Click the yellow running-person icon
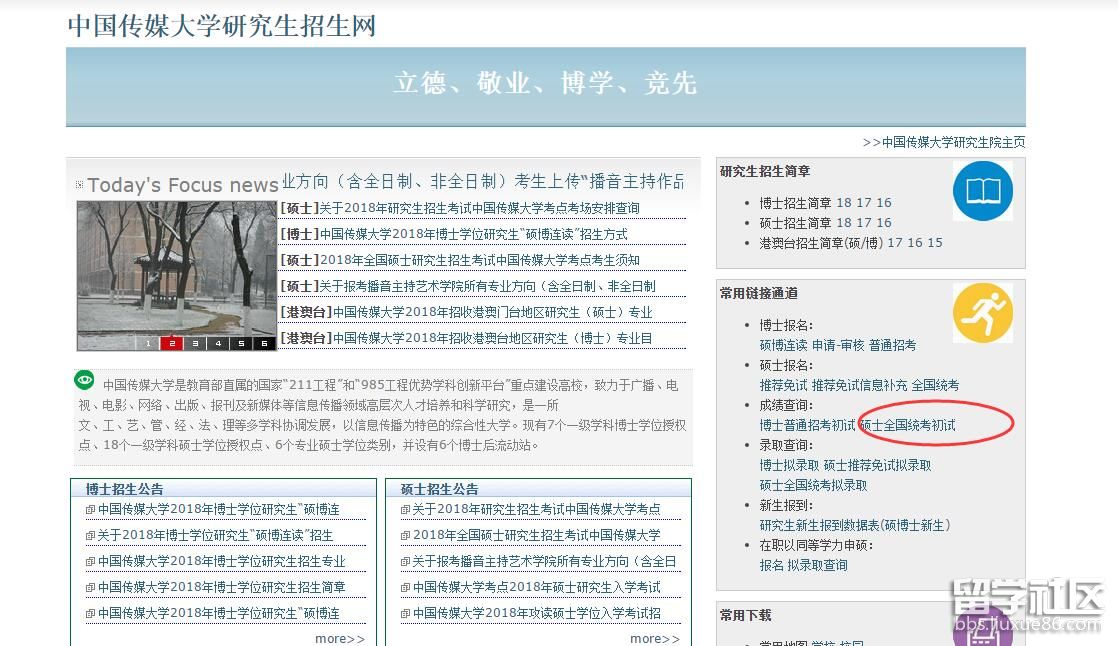1118x646 pixels. (982, 313)
